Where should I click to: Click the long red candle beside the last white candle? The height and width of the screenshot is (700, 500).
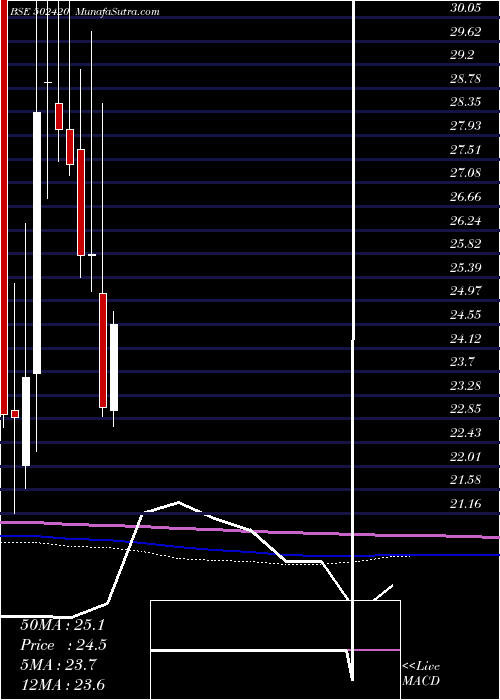pyautogui.click(x=103, y=350)
